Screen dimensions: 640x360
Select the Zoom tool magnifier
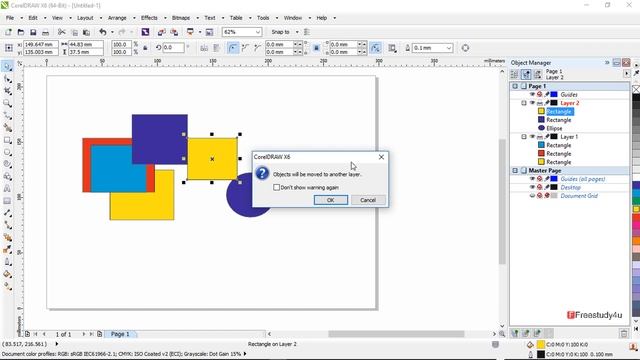7,103
